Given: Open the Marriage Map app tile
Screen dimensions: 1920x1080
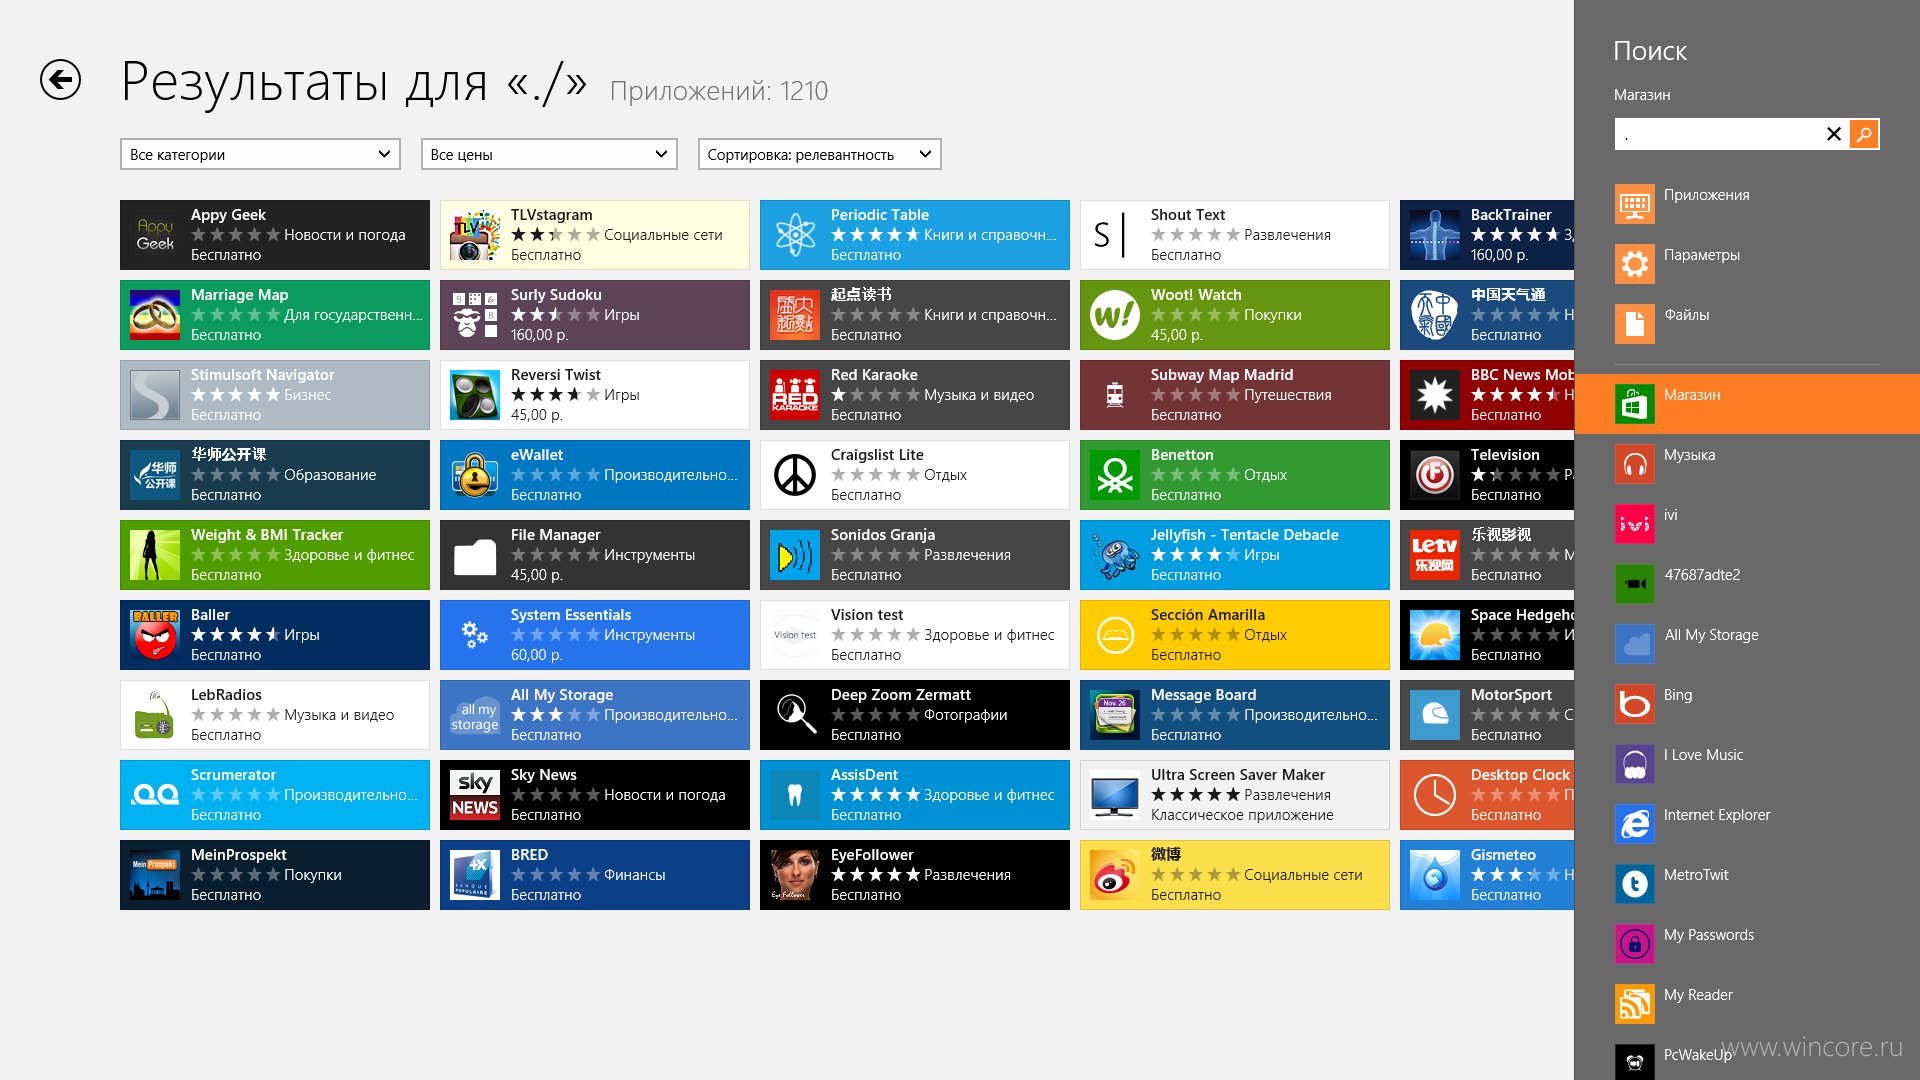Looking at the screenshot, I should [x=275, y=315].
